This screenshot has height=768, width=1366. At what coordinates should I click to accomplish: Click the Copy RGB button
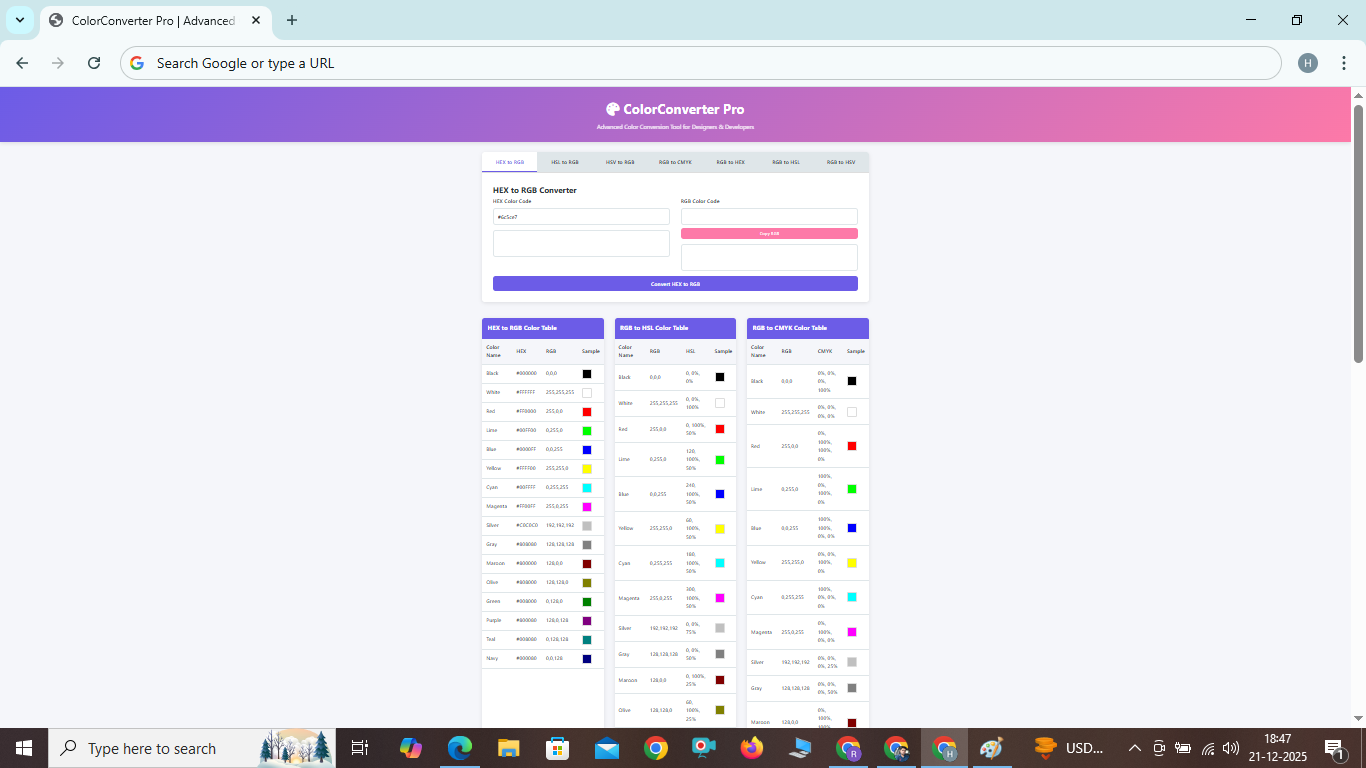pyautogui.click(x=769, y=232)
